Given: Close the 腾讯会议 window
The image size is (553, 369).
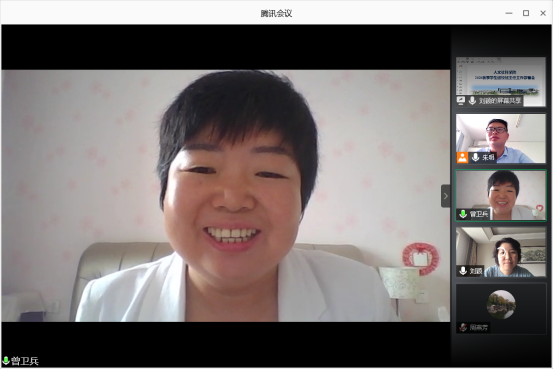Looking at the screenshot, I should 543,13.
